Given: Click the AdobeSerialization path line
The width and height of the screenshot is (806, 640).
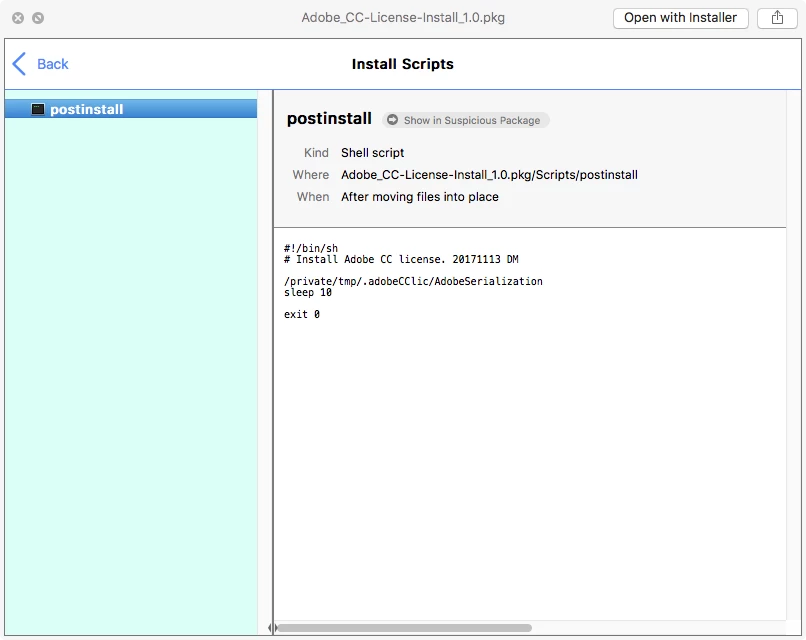Looking at the screenshot, I should 413,281.
